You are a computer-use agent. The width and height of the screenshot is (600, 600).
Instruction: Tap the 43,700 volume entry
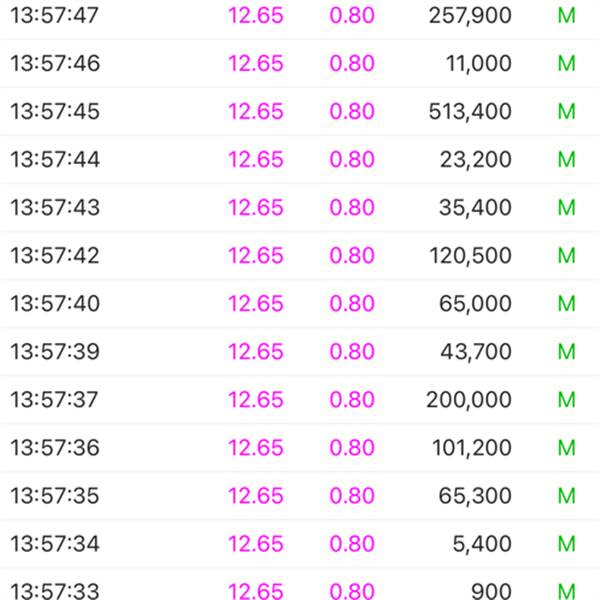(476, 351)
